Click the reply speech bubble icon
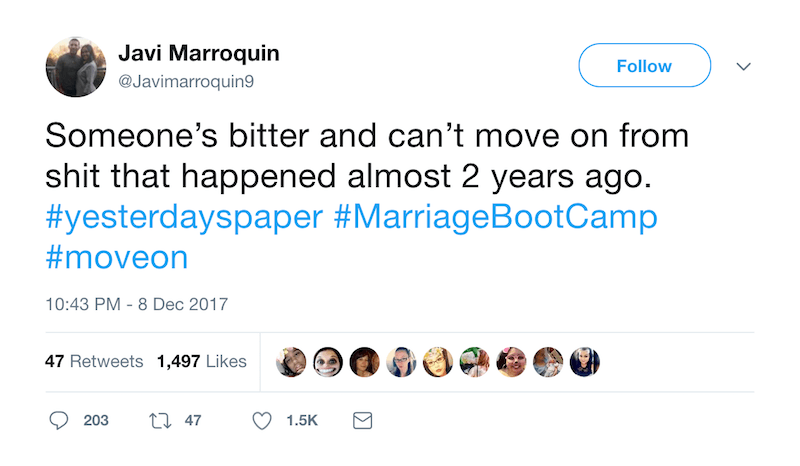 pos(59,421)
